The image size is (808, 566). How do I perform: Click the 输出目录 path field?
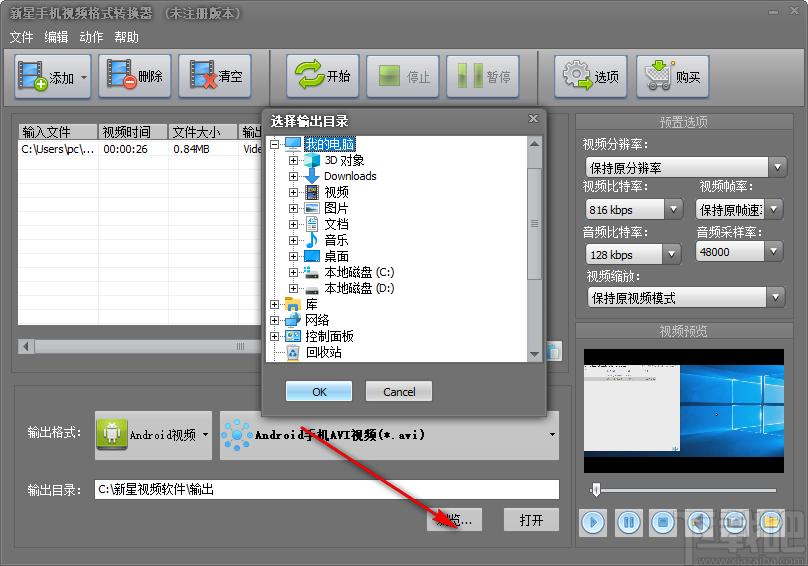pyautogui.click(x=327, y=489)
